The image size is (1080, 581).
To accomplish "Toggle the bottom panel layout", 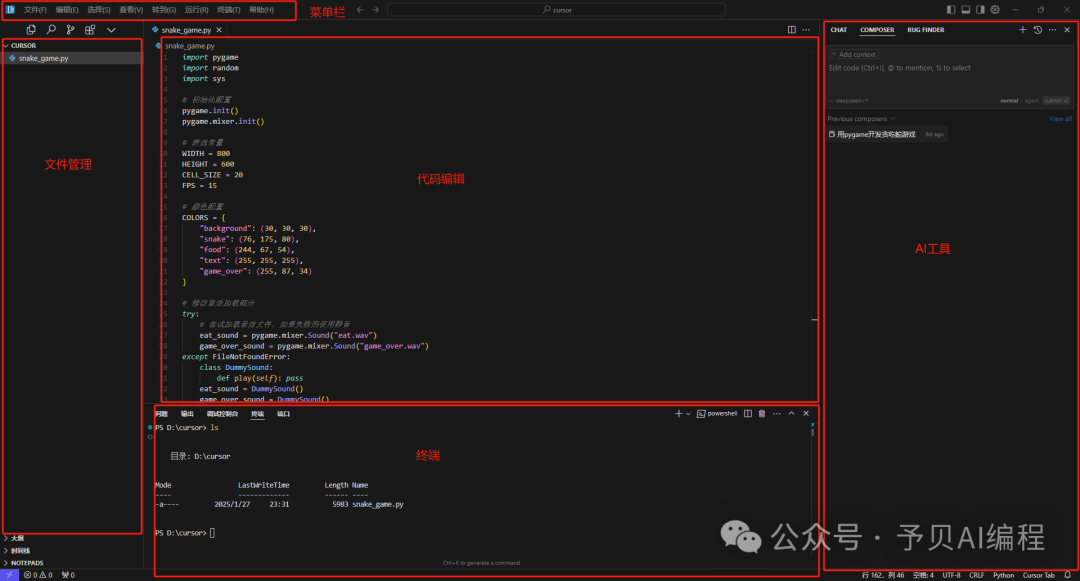I will (966, 10).
